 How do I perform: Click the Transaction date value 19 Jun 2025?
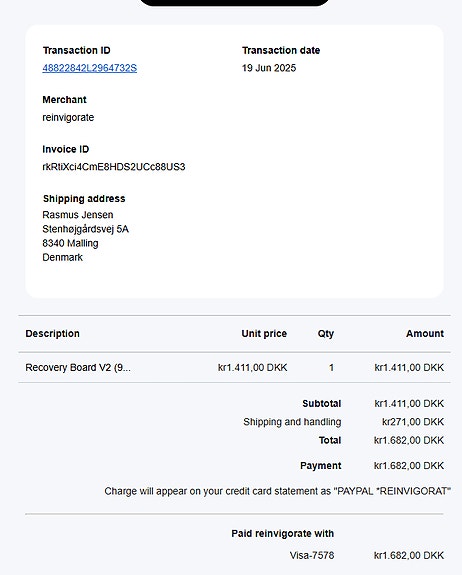tap(269, 68)
